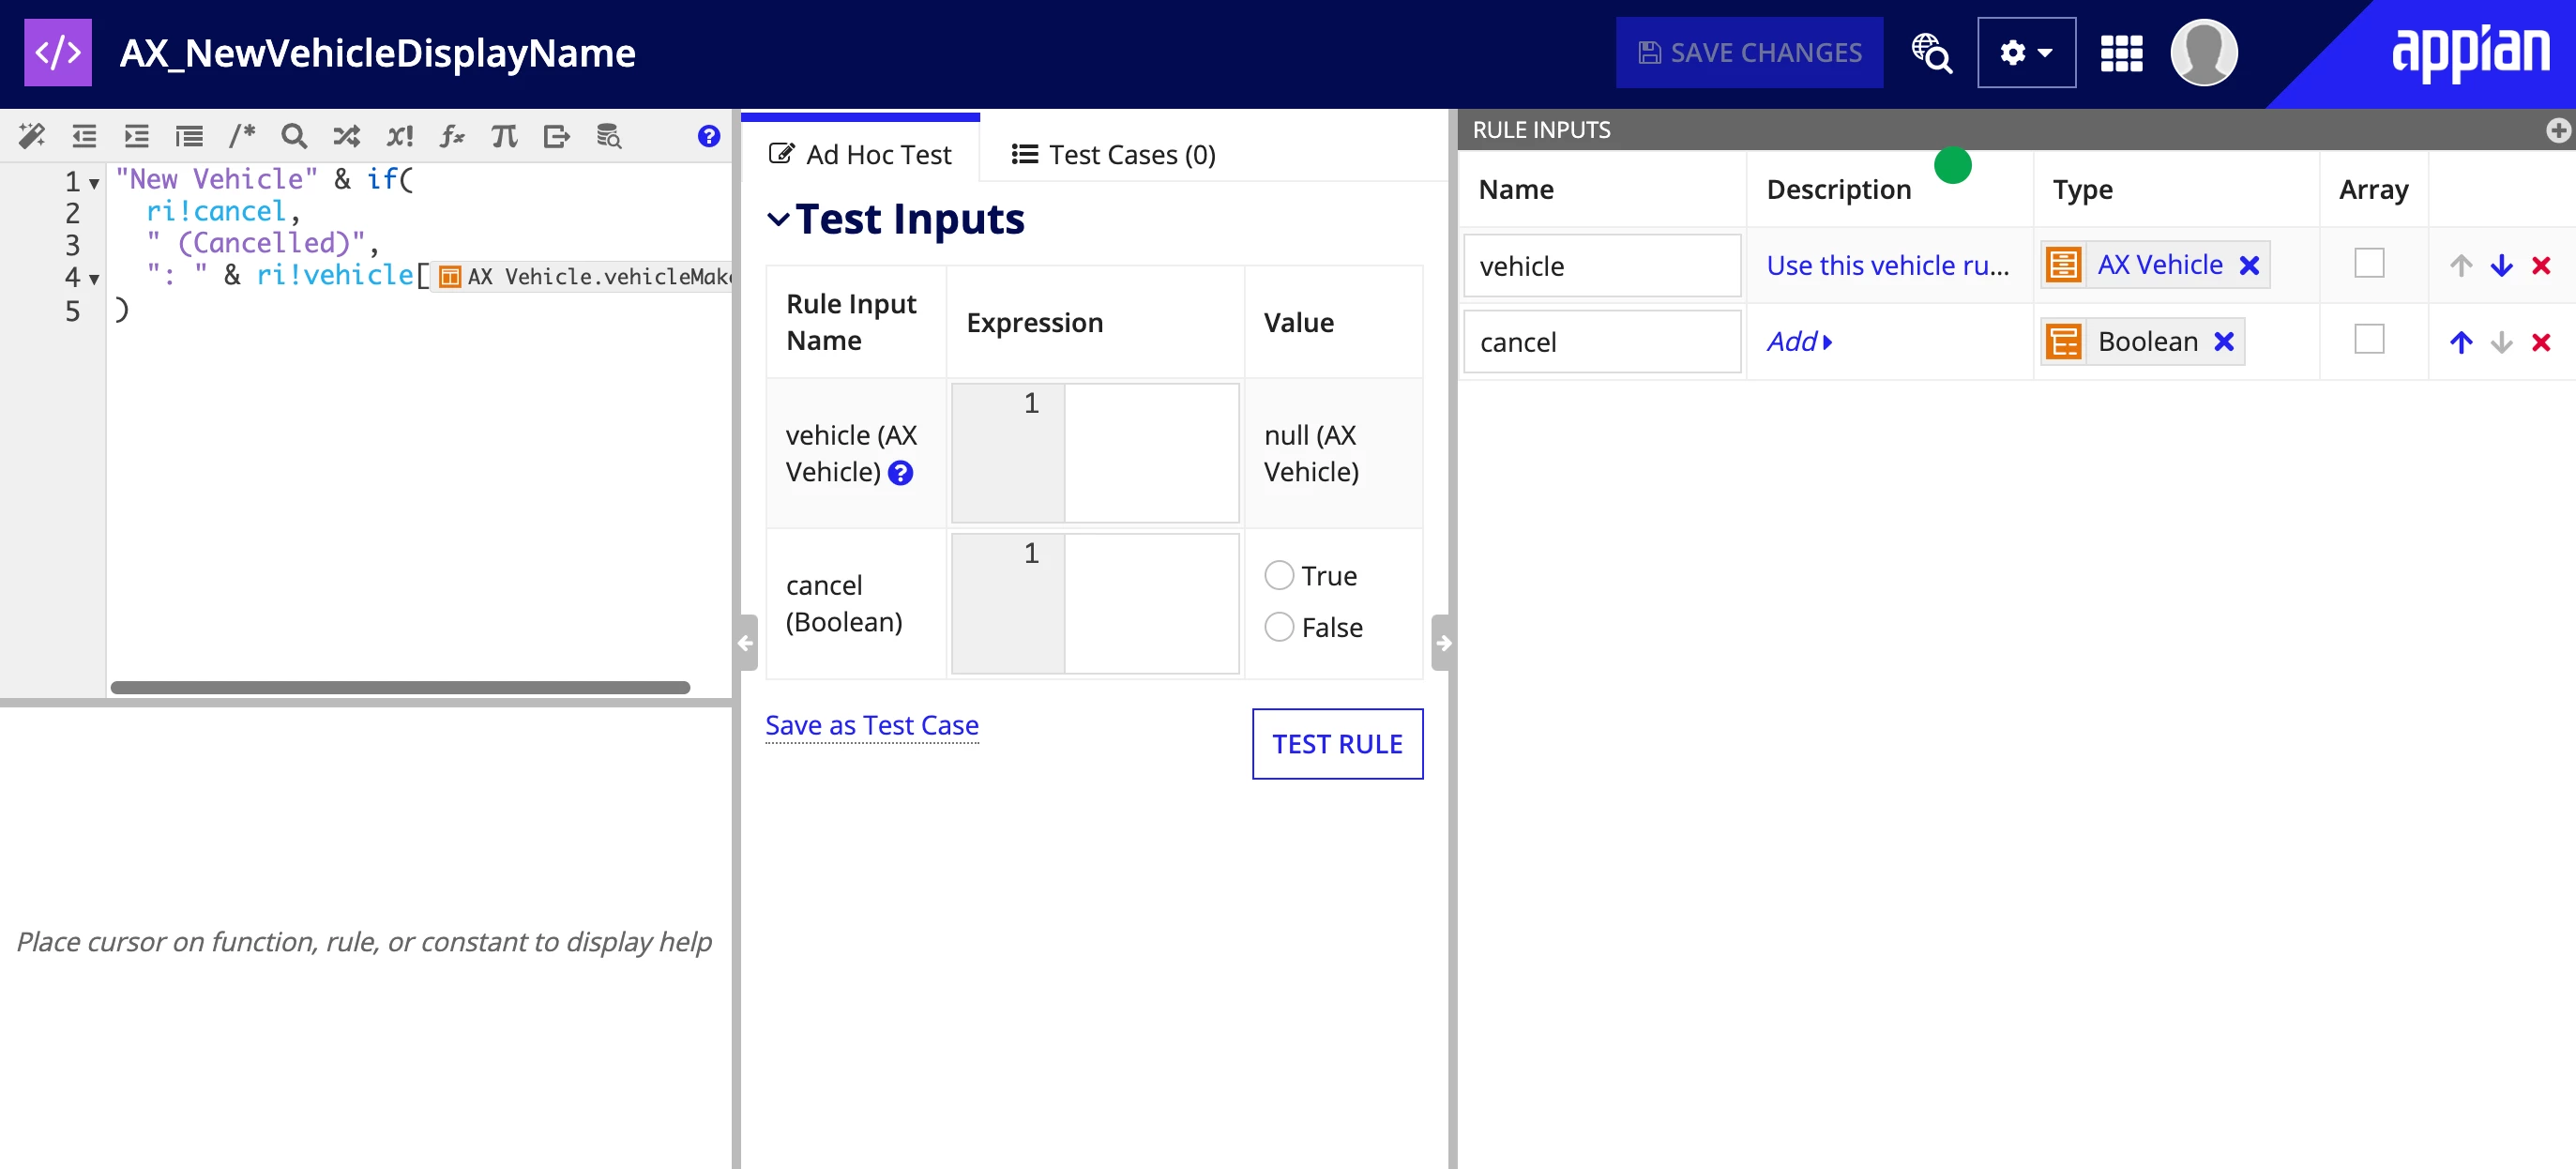
Task: Click Add description link for cancel
Action: [x=1799, y=342]
